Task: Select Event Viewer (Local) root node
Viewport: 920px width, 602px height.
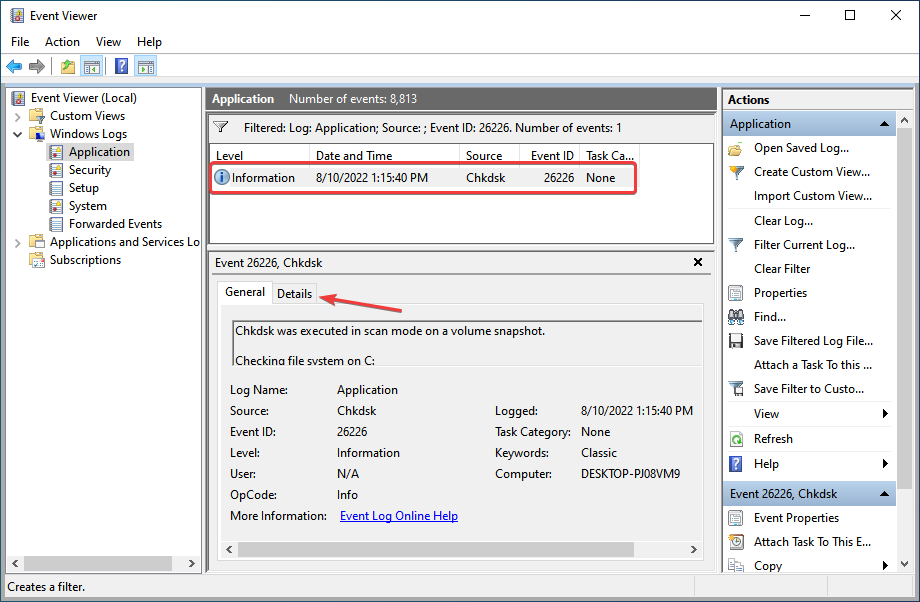Action: tap(83, 98)
